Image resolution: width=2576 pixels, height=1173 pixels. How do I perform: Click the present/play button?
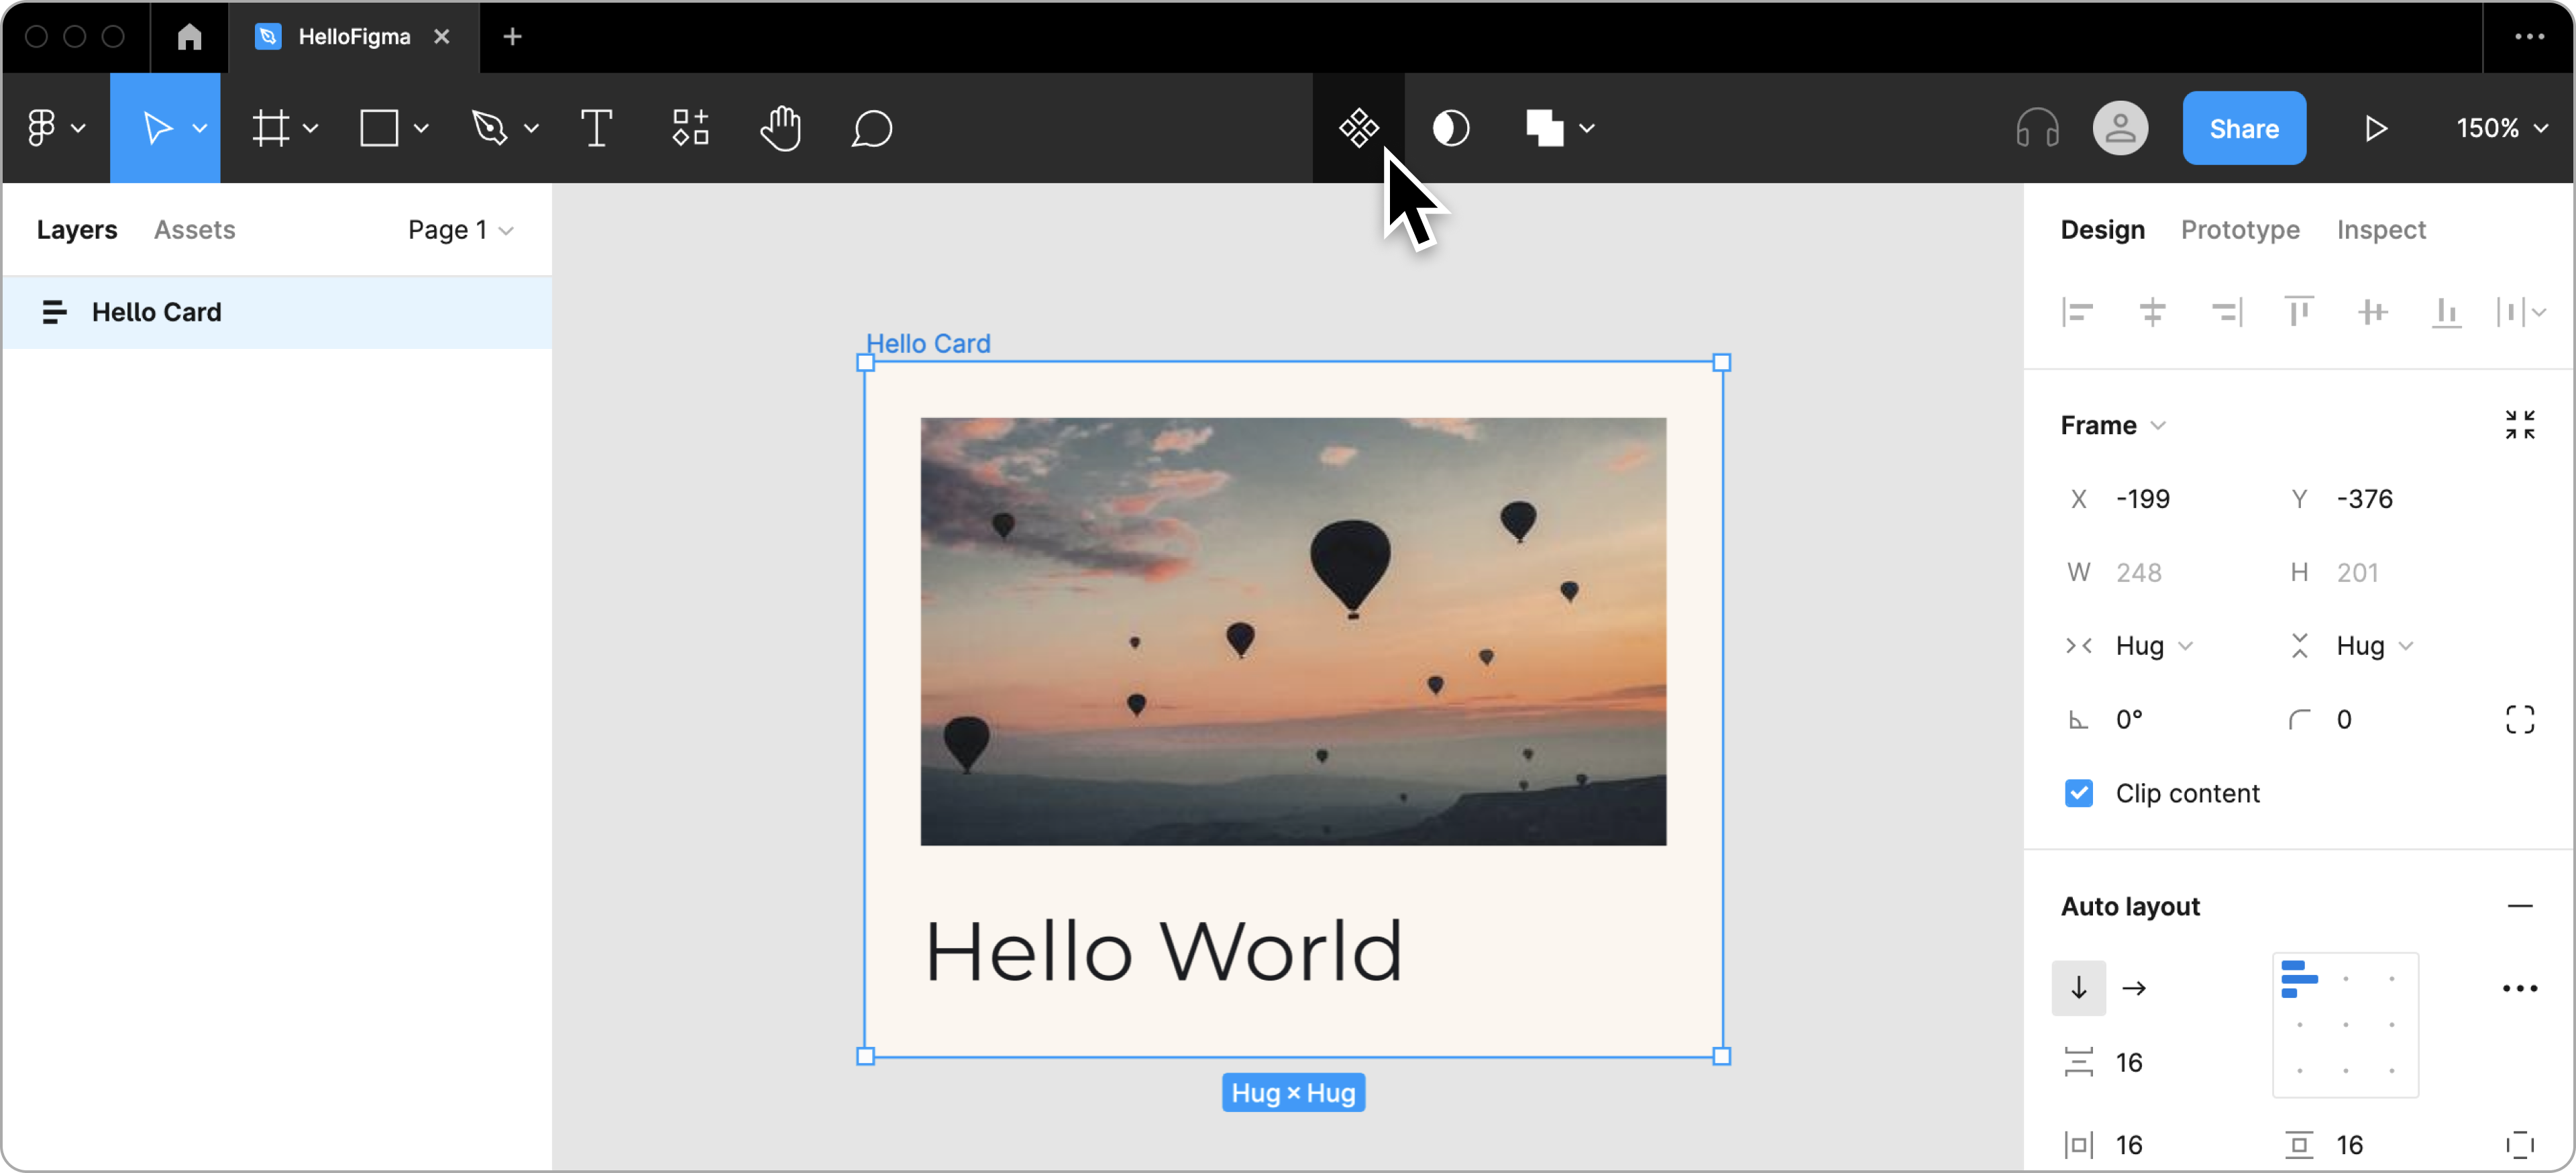(x=2372, y=128)
